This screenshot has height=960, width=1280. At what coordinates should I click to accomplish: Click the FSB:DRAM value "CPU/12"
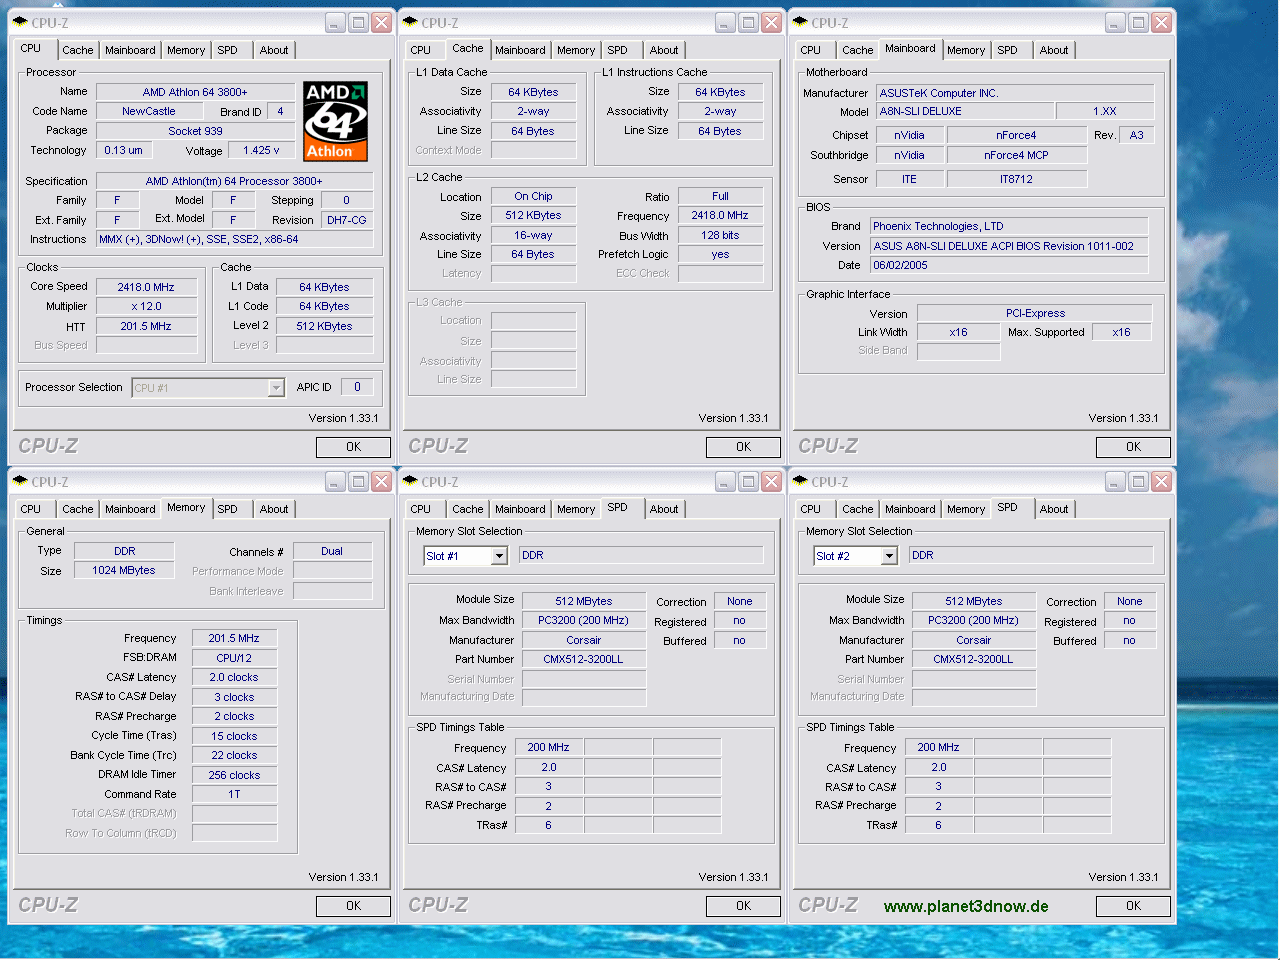point(234,658)
